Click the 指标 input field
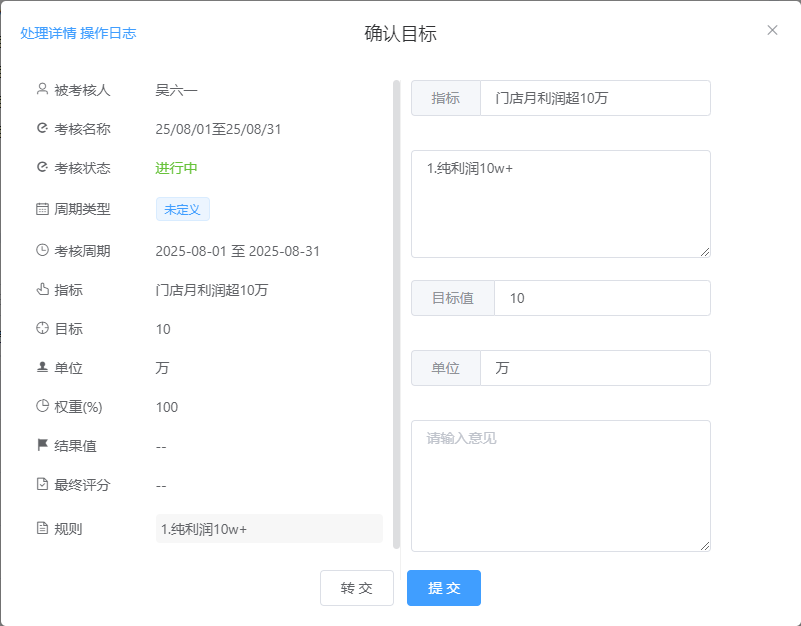Image resolution: width=801 pixels, height=626 pixels. tap(594, 98)
